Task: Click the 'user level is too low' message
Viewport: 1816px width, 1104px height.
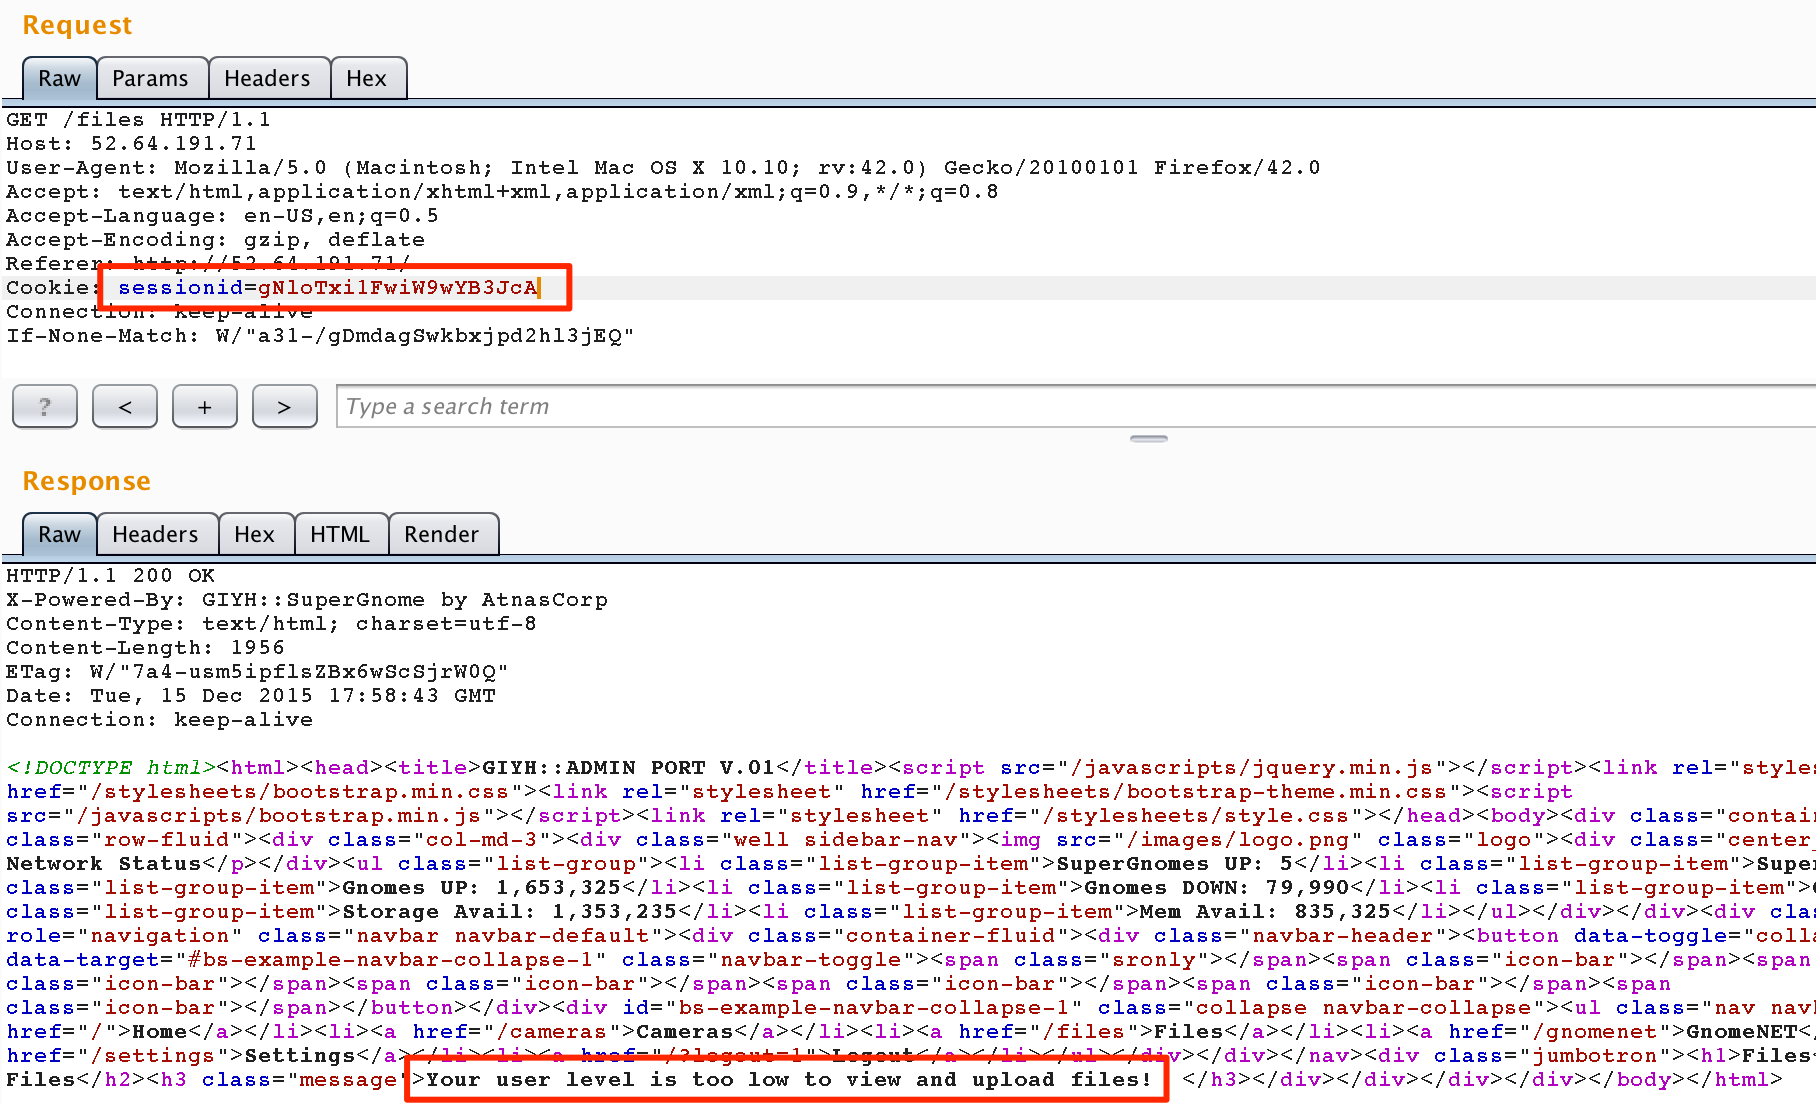Action: [x=789, y=1080]
